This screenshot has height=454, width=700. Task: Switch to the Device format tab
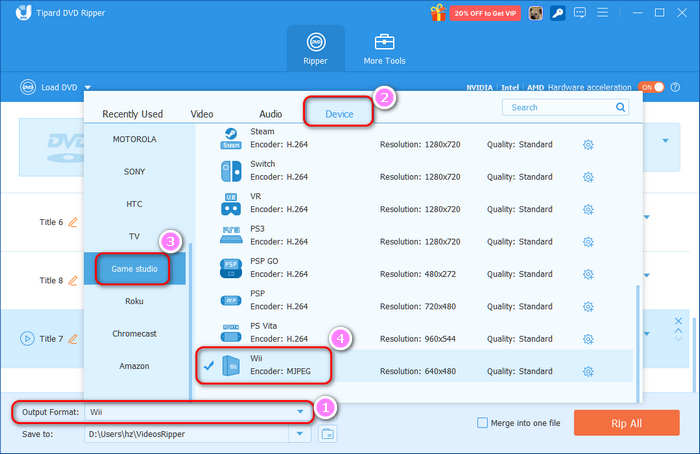(x=339, y=114)
